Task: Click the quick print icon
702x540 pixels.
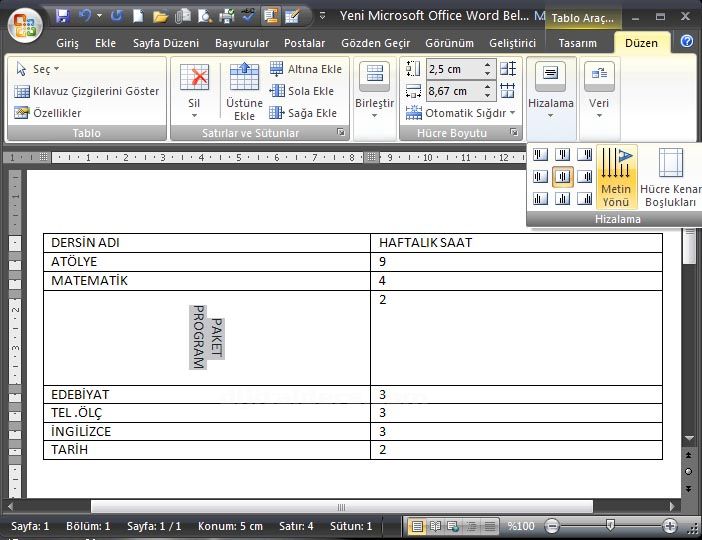Action: point(227,17)
